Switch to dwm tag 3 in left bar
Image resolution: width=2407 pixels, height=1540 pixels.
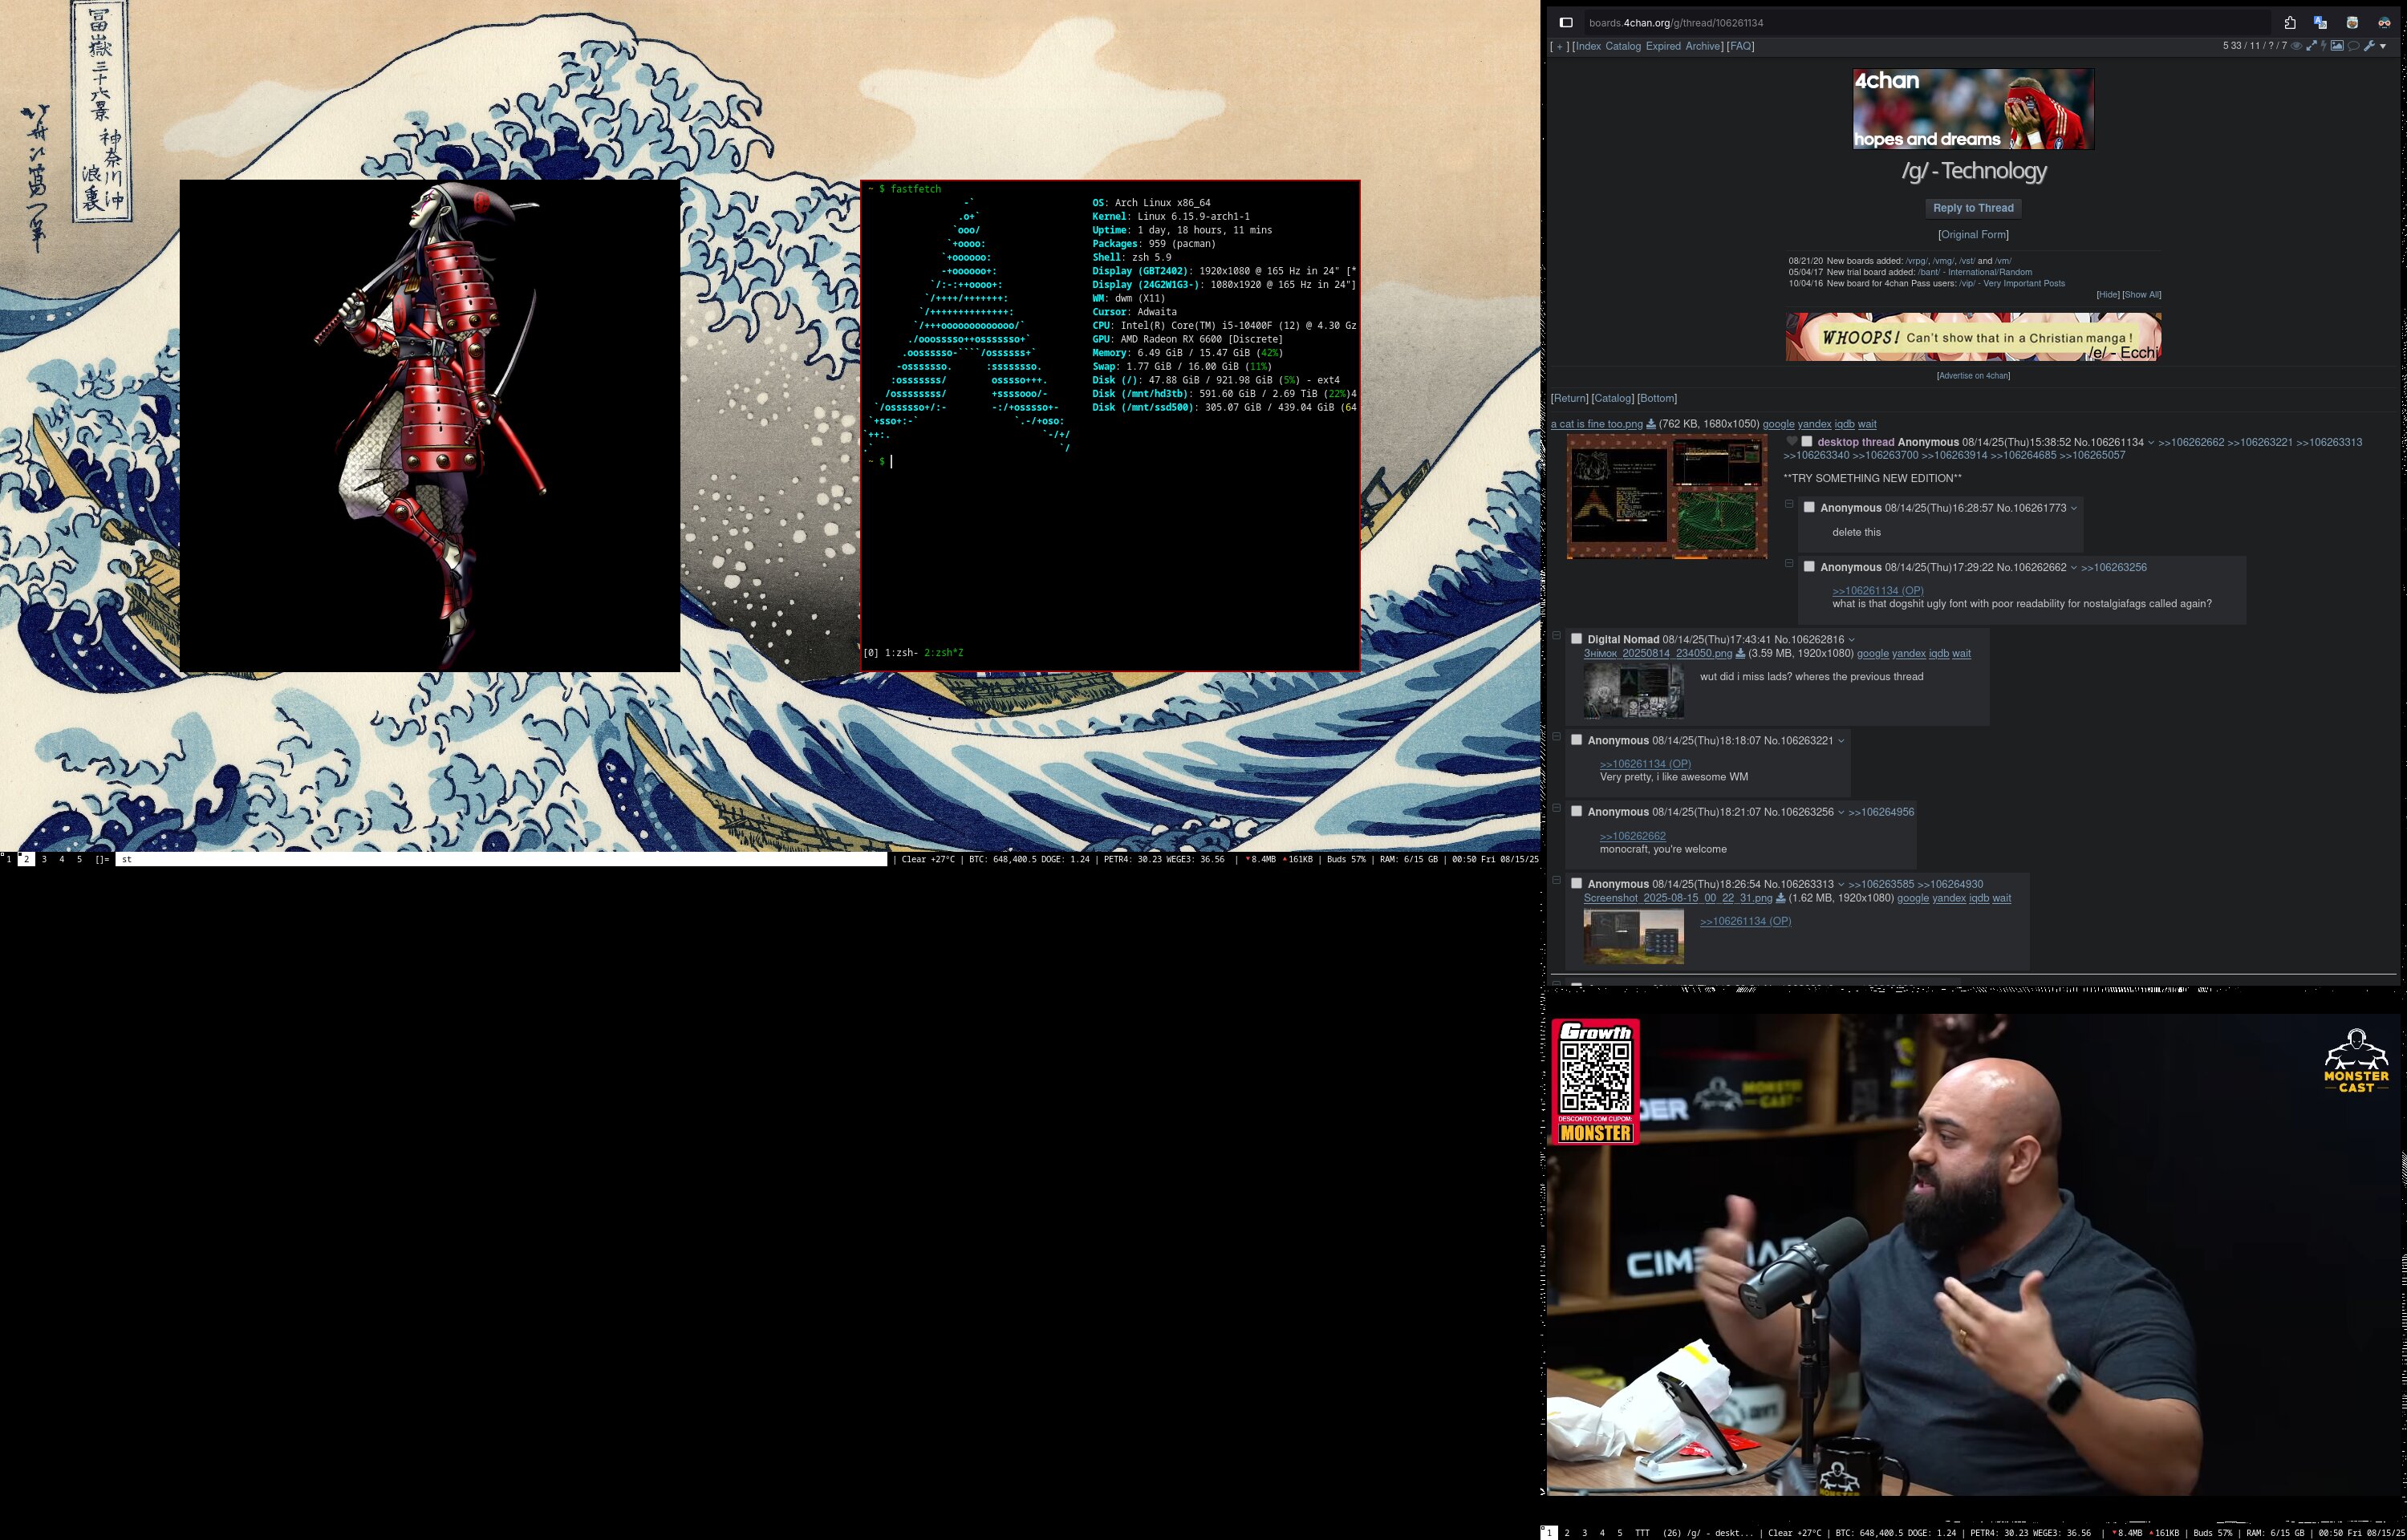click(44, 859)
